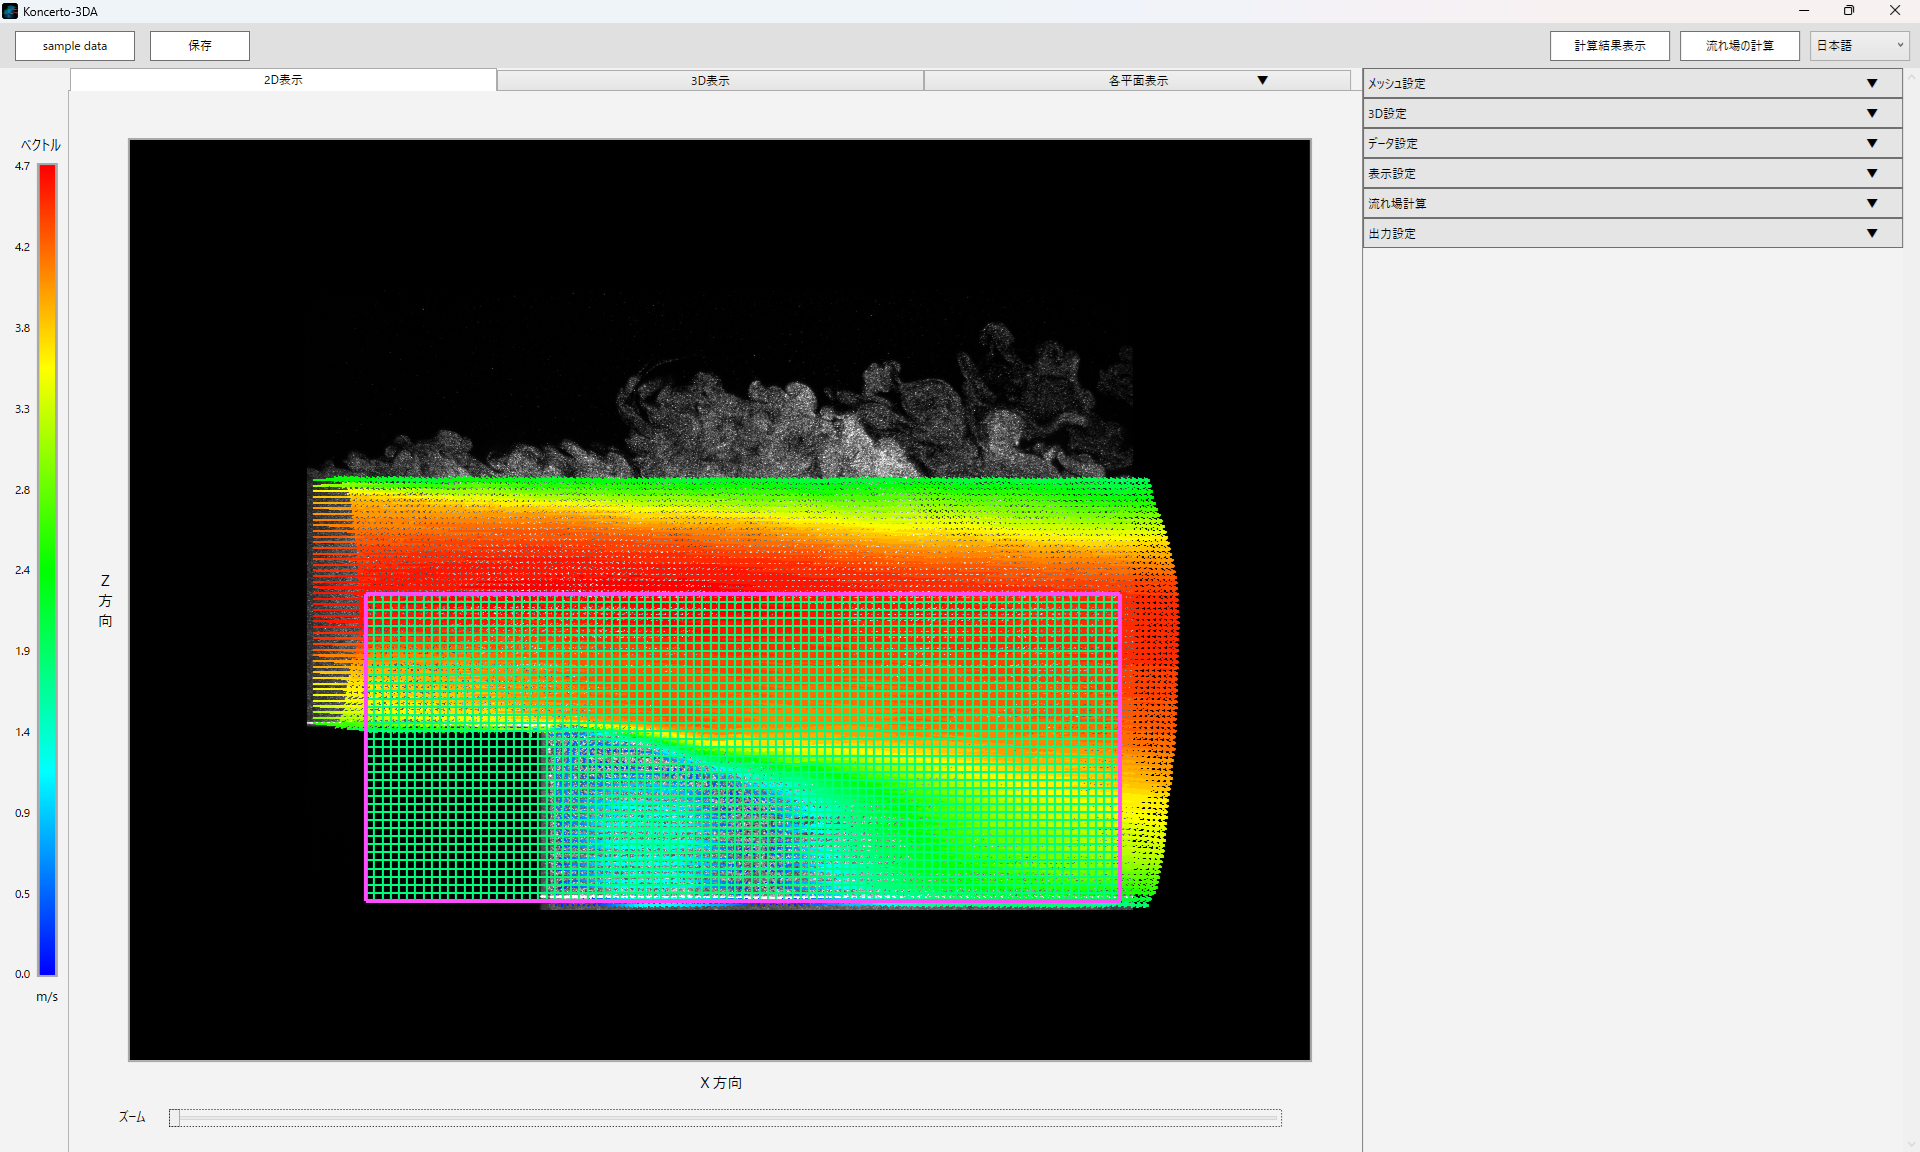Viewport: 1920px width, 1152px height.
Task: Expand the メッシュ設定 panel arrow
Action: (1871, 83)
